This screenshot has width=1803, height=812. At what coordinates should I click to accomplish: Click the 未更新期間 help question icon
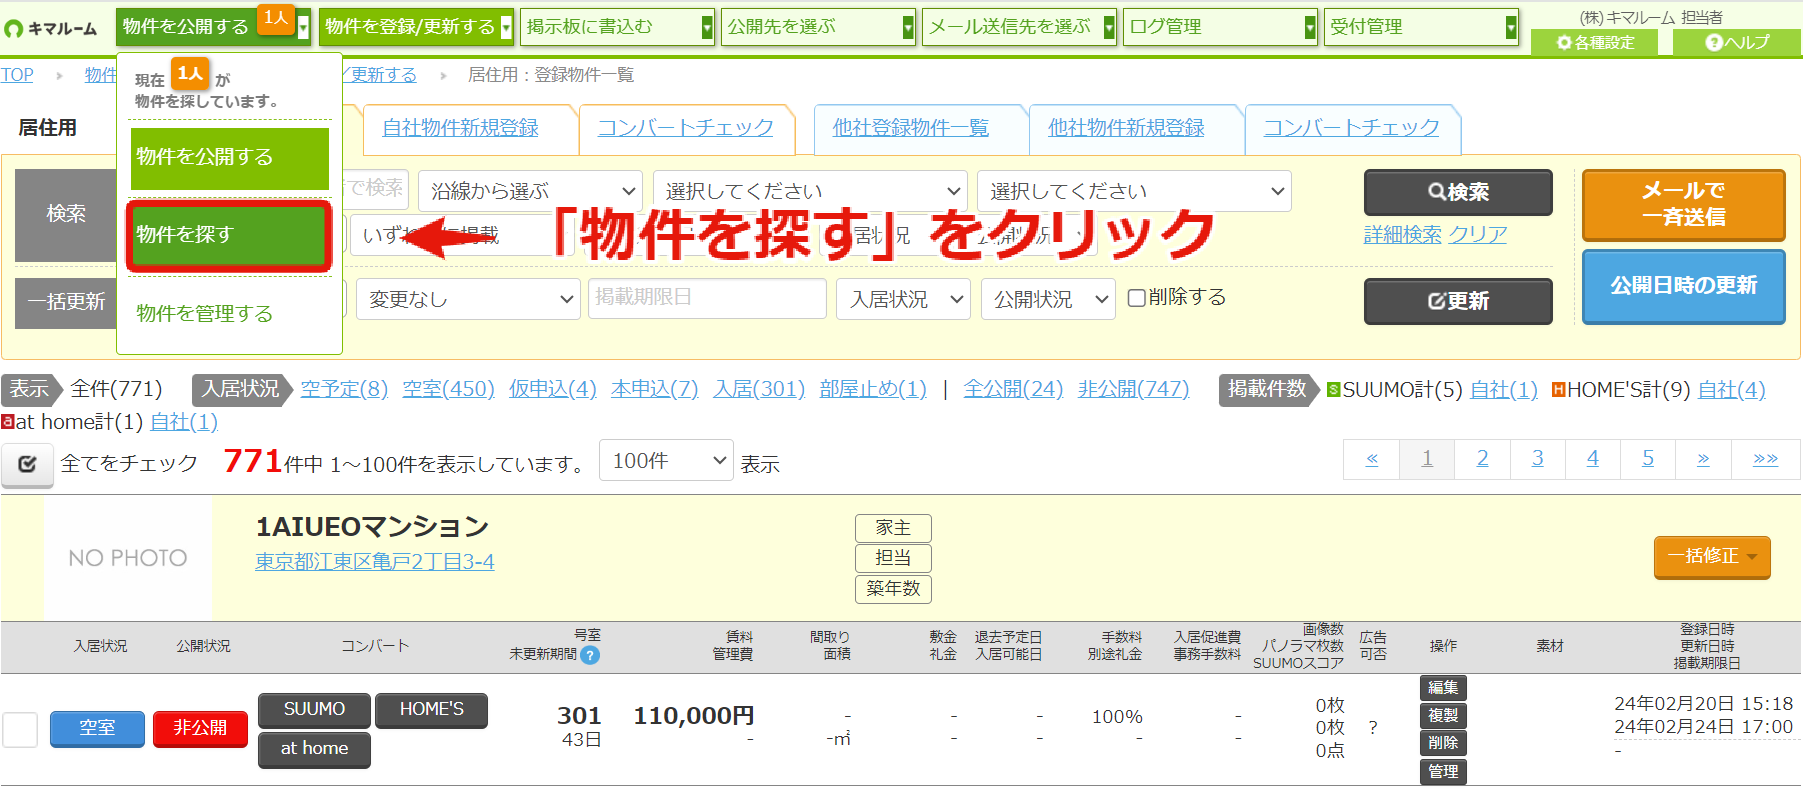(590, 655)
